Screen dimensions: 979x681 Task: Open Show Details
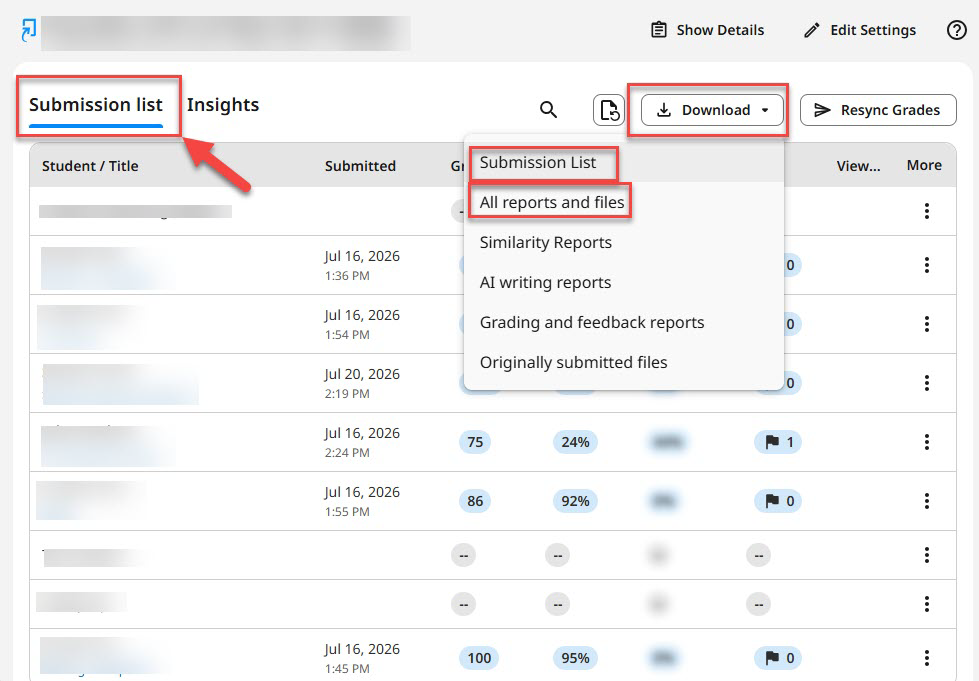[707, 30]
